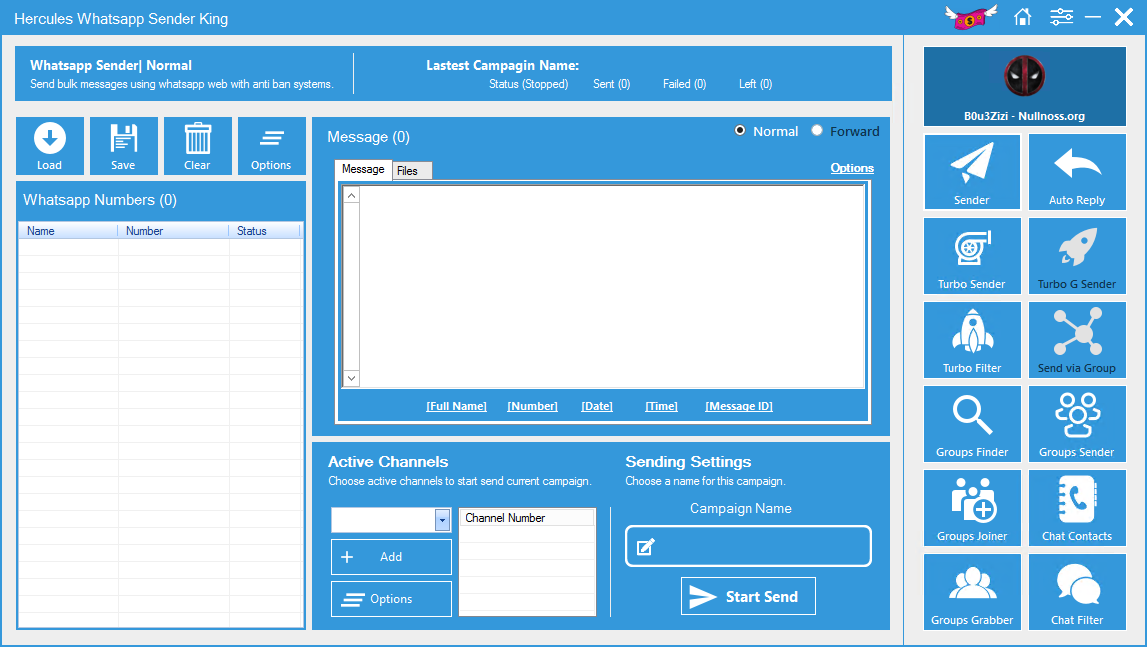This screenshot has height=647, width=1147.
Task: Click the home icon in title bar
Action: click(1023, 17)
